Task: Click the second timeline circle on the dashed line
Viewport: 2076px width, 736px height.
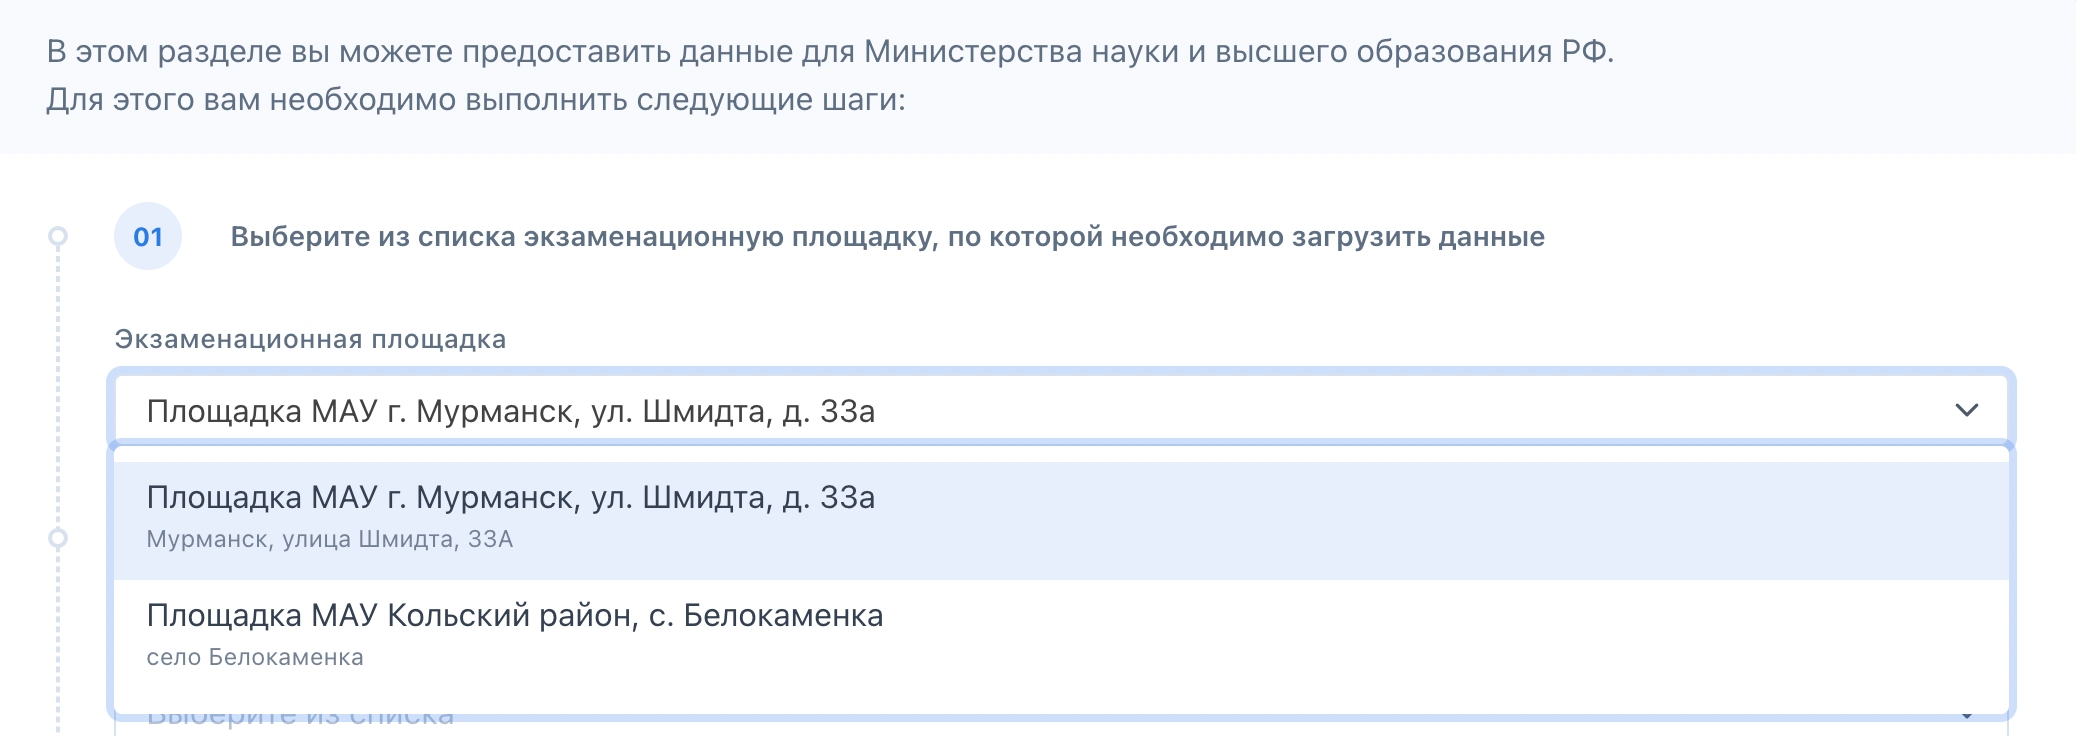Action: coord(58,538)
